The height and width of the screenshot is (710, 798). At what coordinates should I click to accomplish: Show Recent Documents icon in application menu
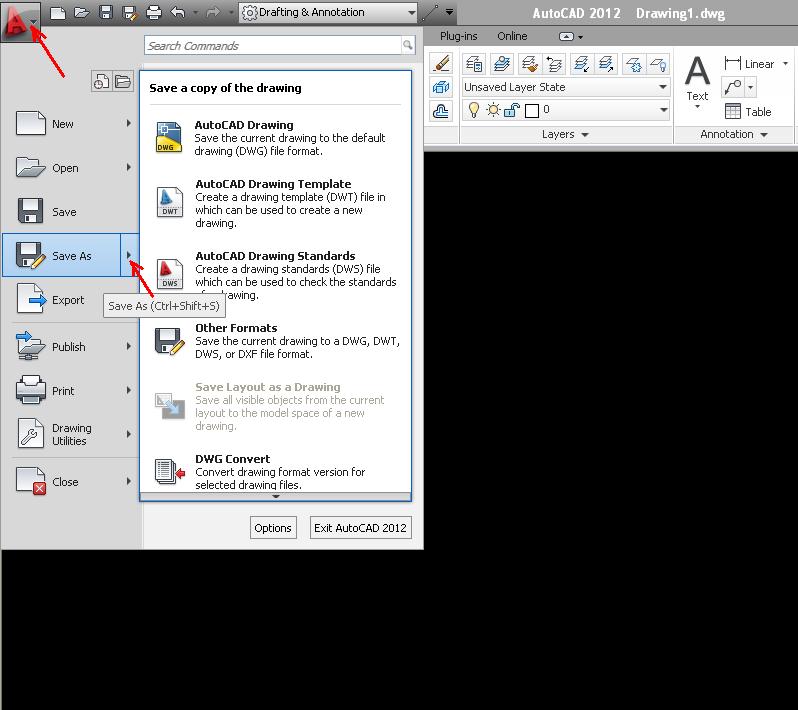coord(101,81)
